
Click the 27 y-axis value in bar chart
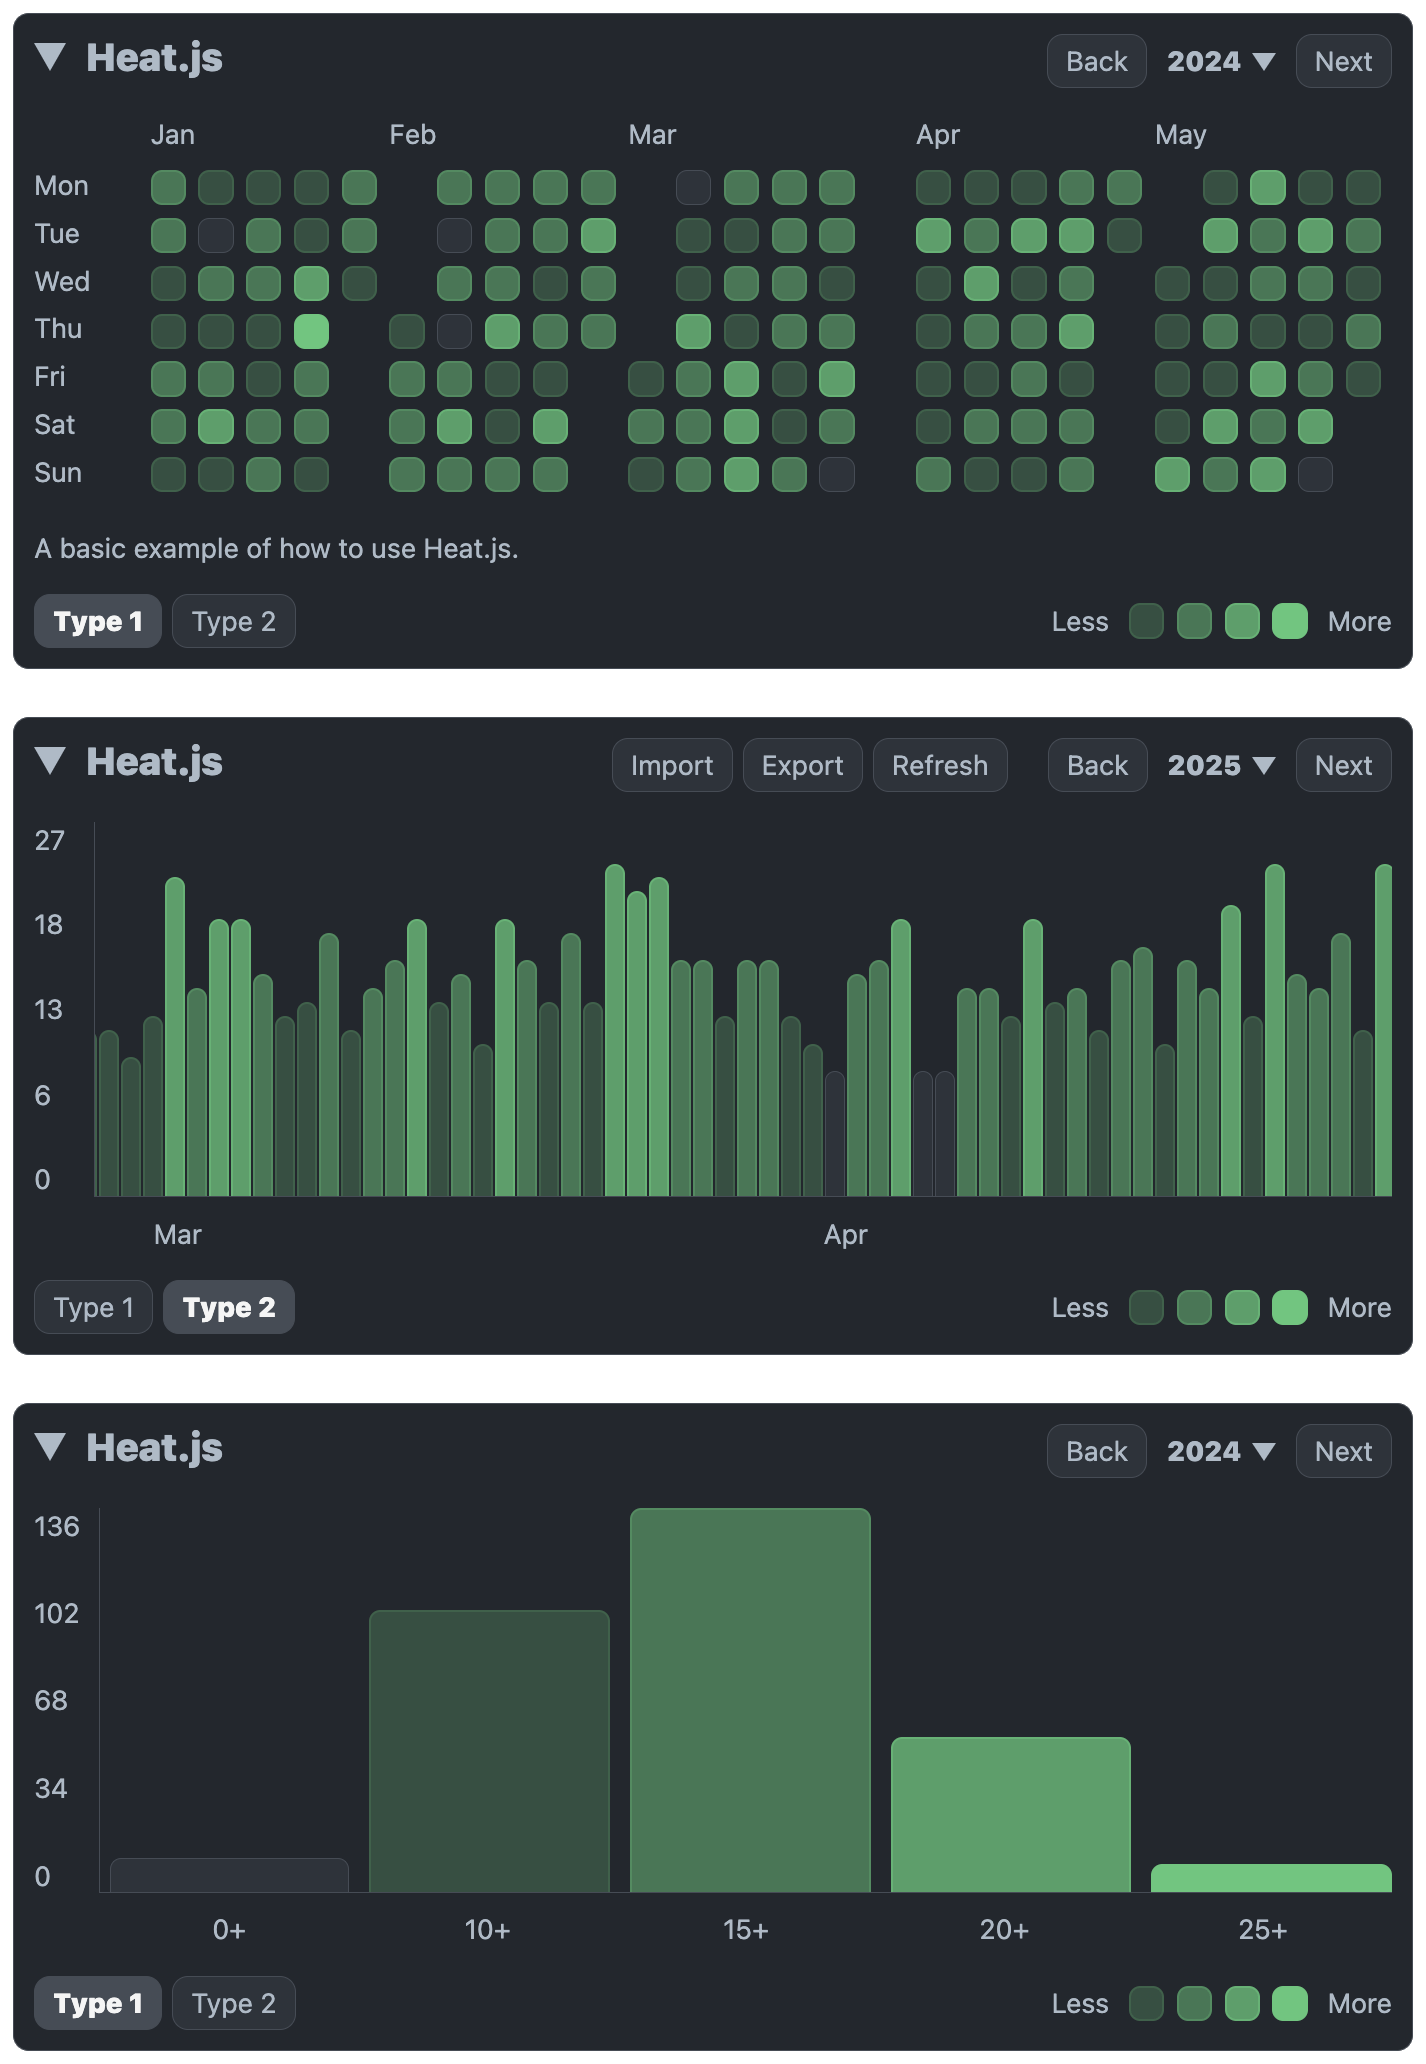[49, 841]
